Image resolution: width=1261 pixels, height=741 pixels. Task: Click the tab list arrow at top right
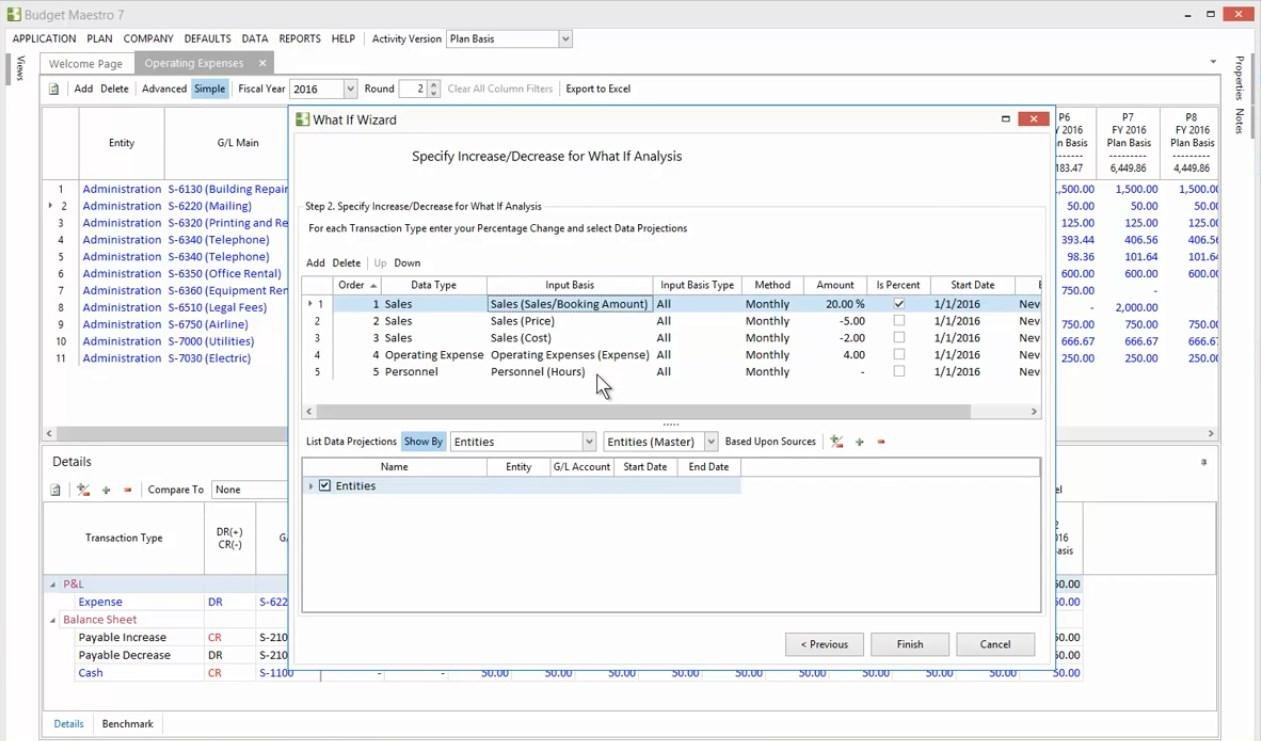pyautogui.click(x=1213, y=62)
